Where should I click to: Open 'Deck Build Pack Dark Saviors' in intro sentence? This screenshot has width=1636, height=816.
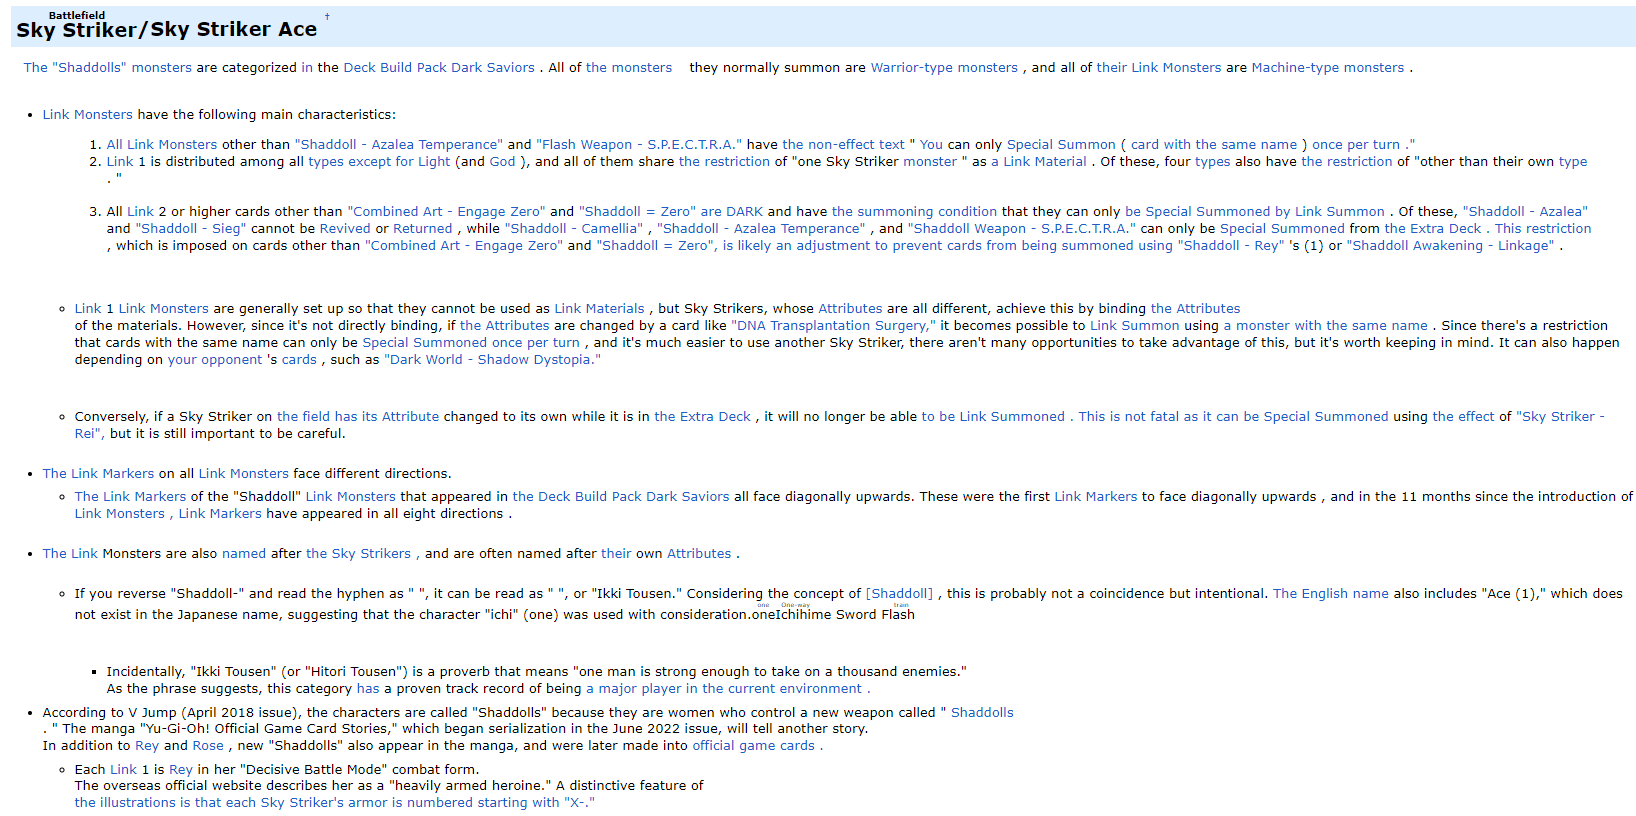point(439,68)
